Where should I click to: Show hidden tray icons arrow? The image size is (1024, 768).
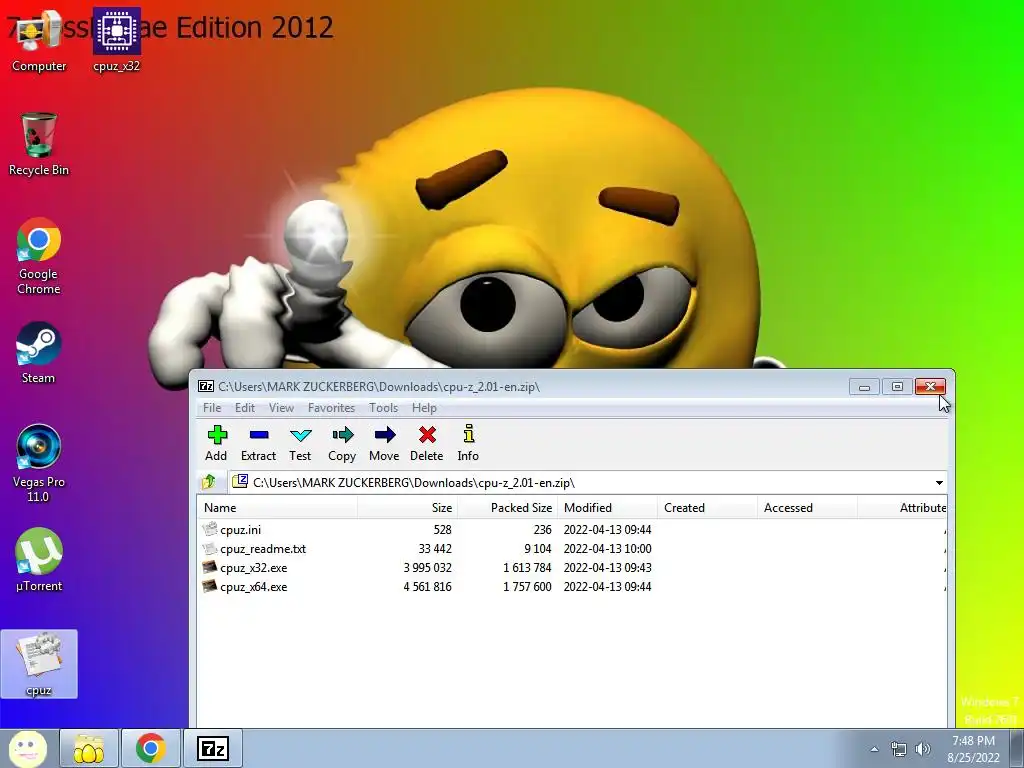[x=874, y=749]
